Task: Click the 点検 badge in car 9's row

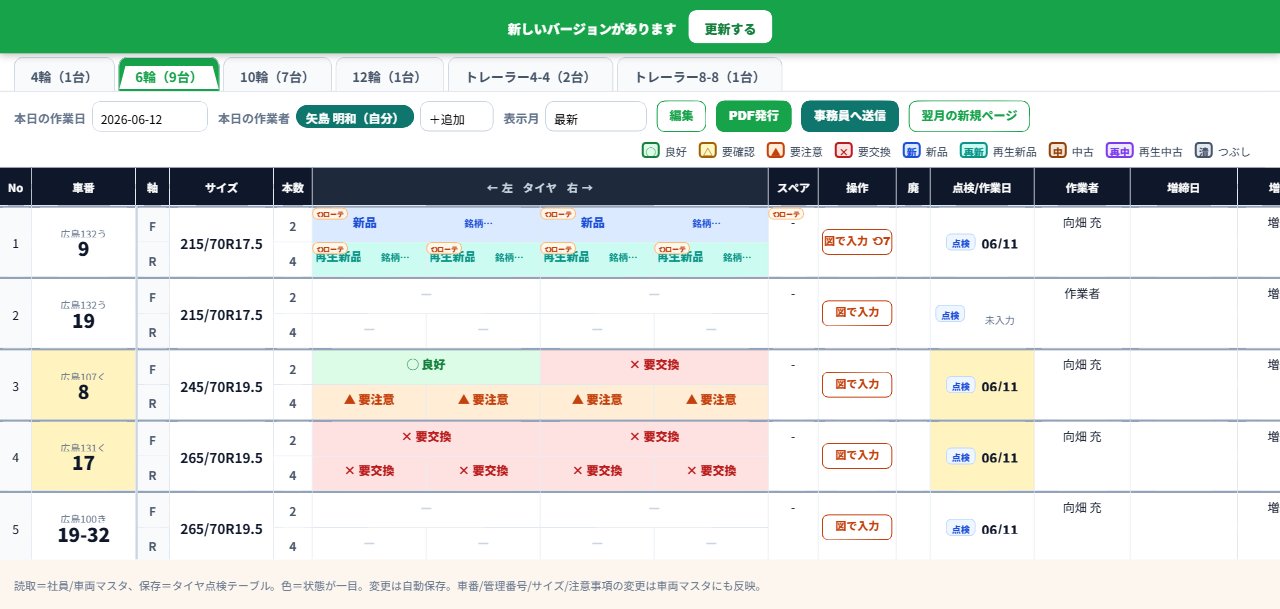Action: tap(960, 241)
